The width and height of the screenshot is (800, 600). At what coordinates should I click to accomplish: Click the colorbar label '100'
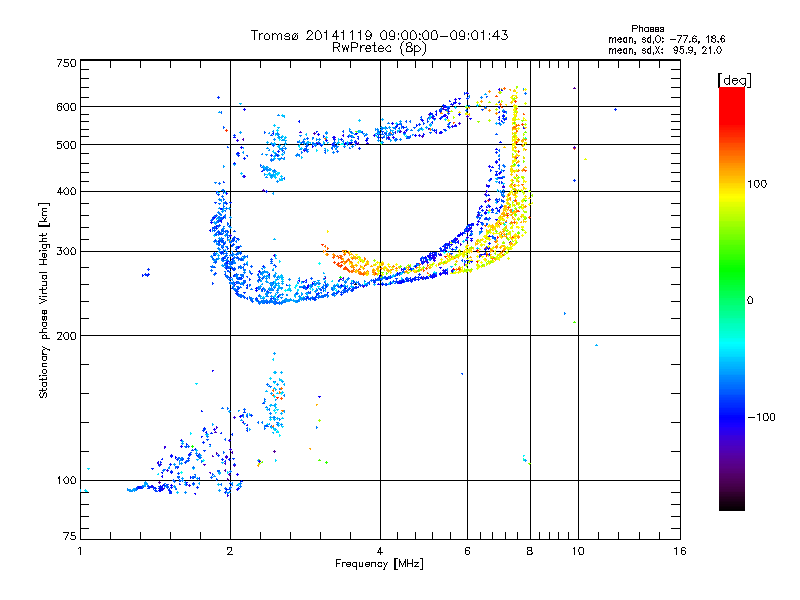coord(757,184)
